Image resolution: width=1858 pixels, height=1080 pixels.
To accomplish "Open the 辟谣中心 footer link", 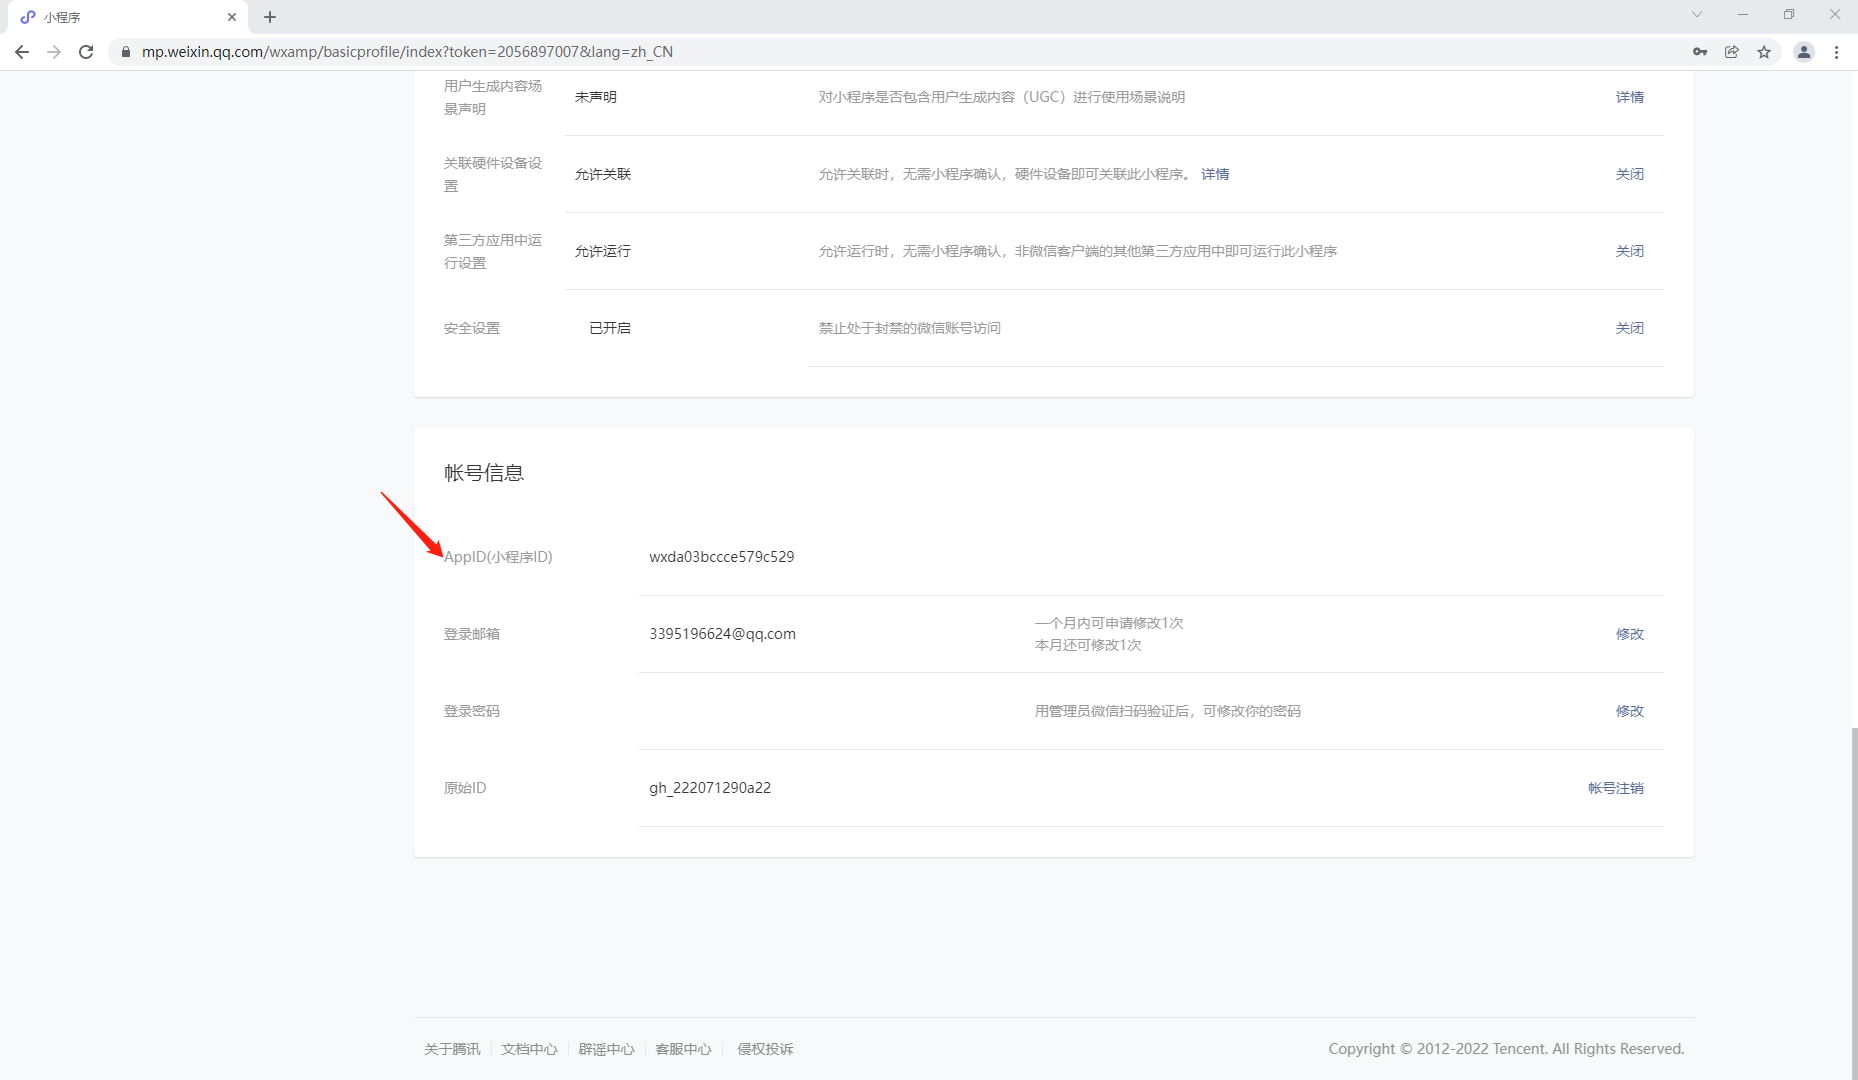I will (606, 1049).
